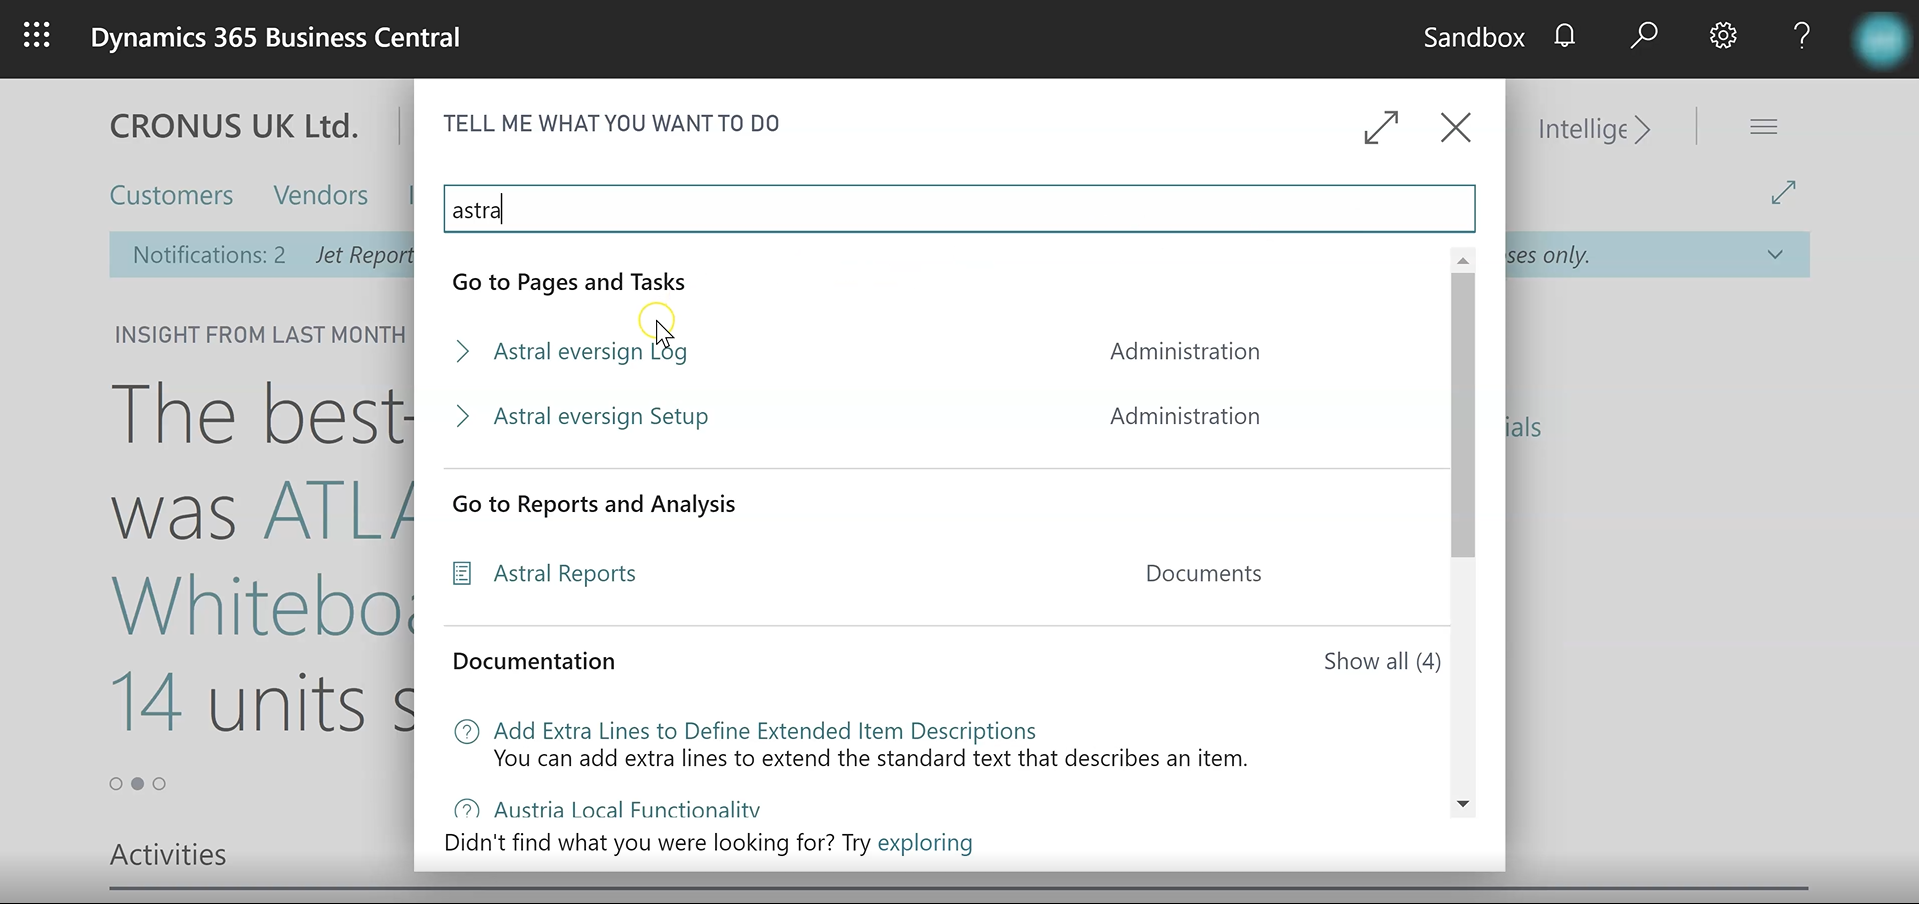The width and height of the screenshot is (1919, 904).
Task: Expand the search dialog to full size
Action: point(1381,127)
